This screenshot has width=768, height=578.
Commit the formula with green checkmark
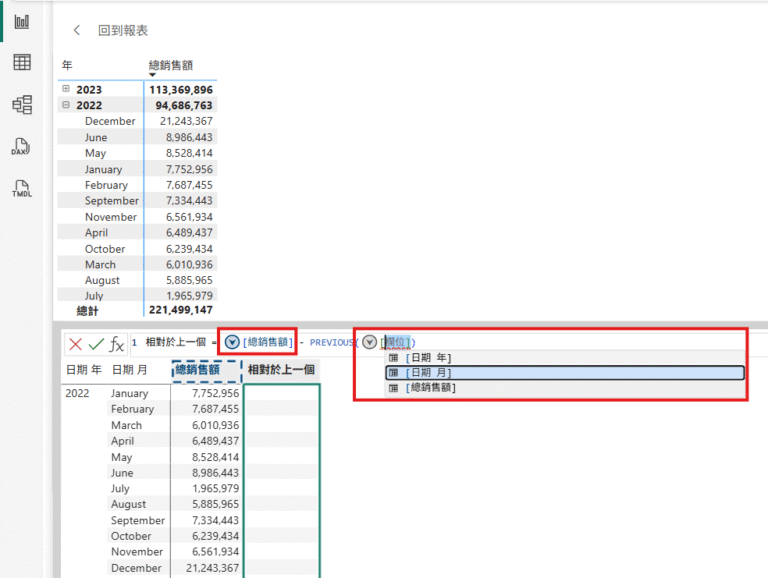point(96,343)
